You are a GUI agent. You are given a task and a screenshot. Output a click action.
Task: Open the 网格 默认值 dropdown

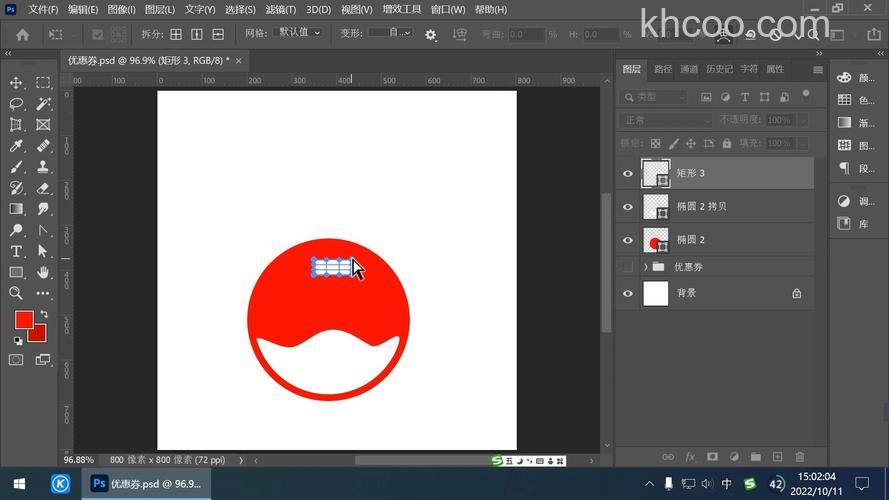click(x=298, y=33)
